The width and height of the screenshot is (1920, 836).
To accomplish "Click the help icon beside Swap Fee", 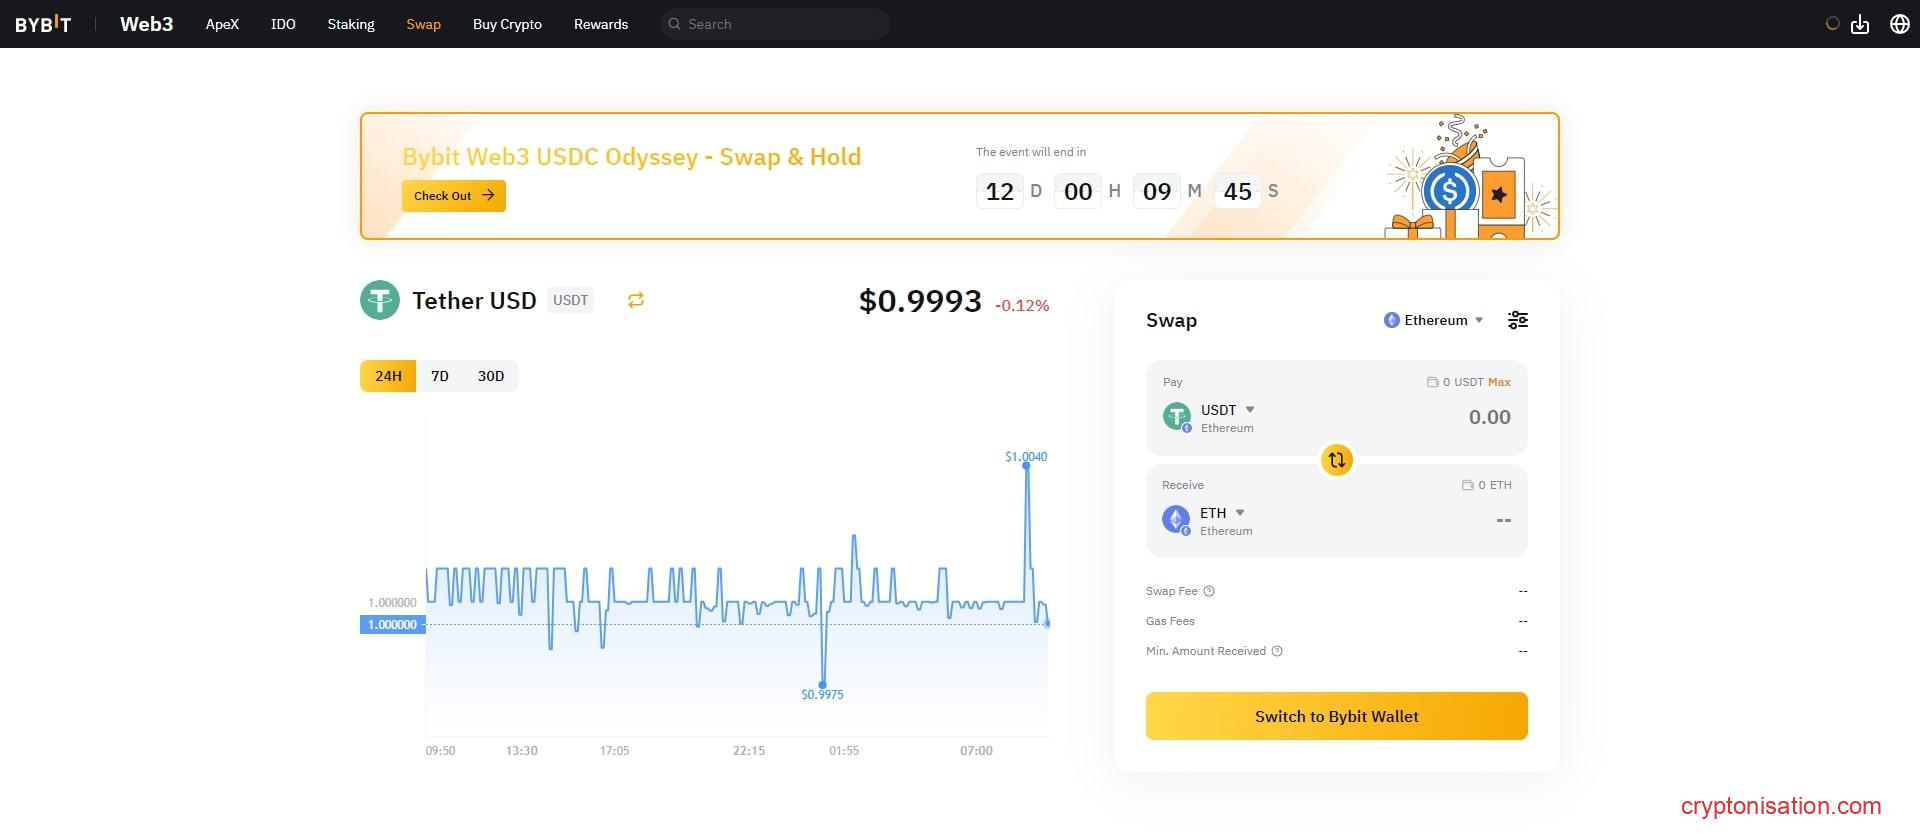I will pos(1209,591).
